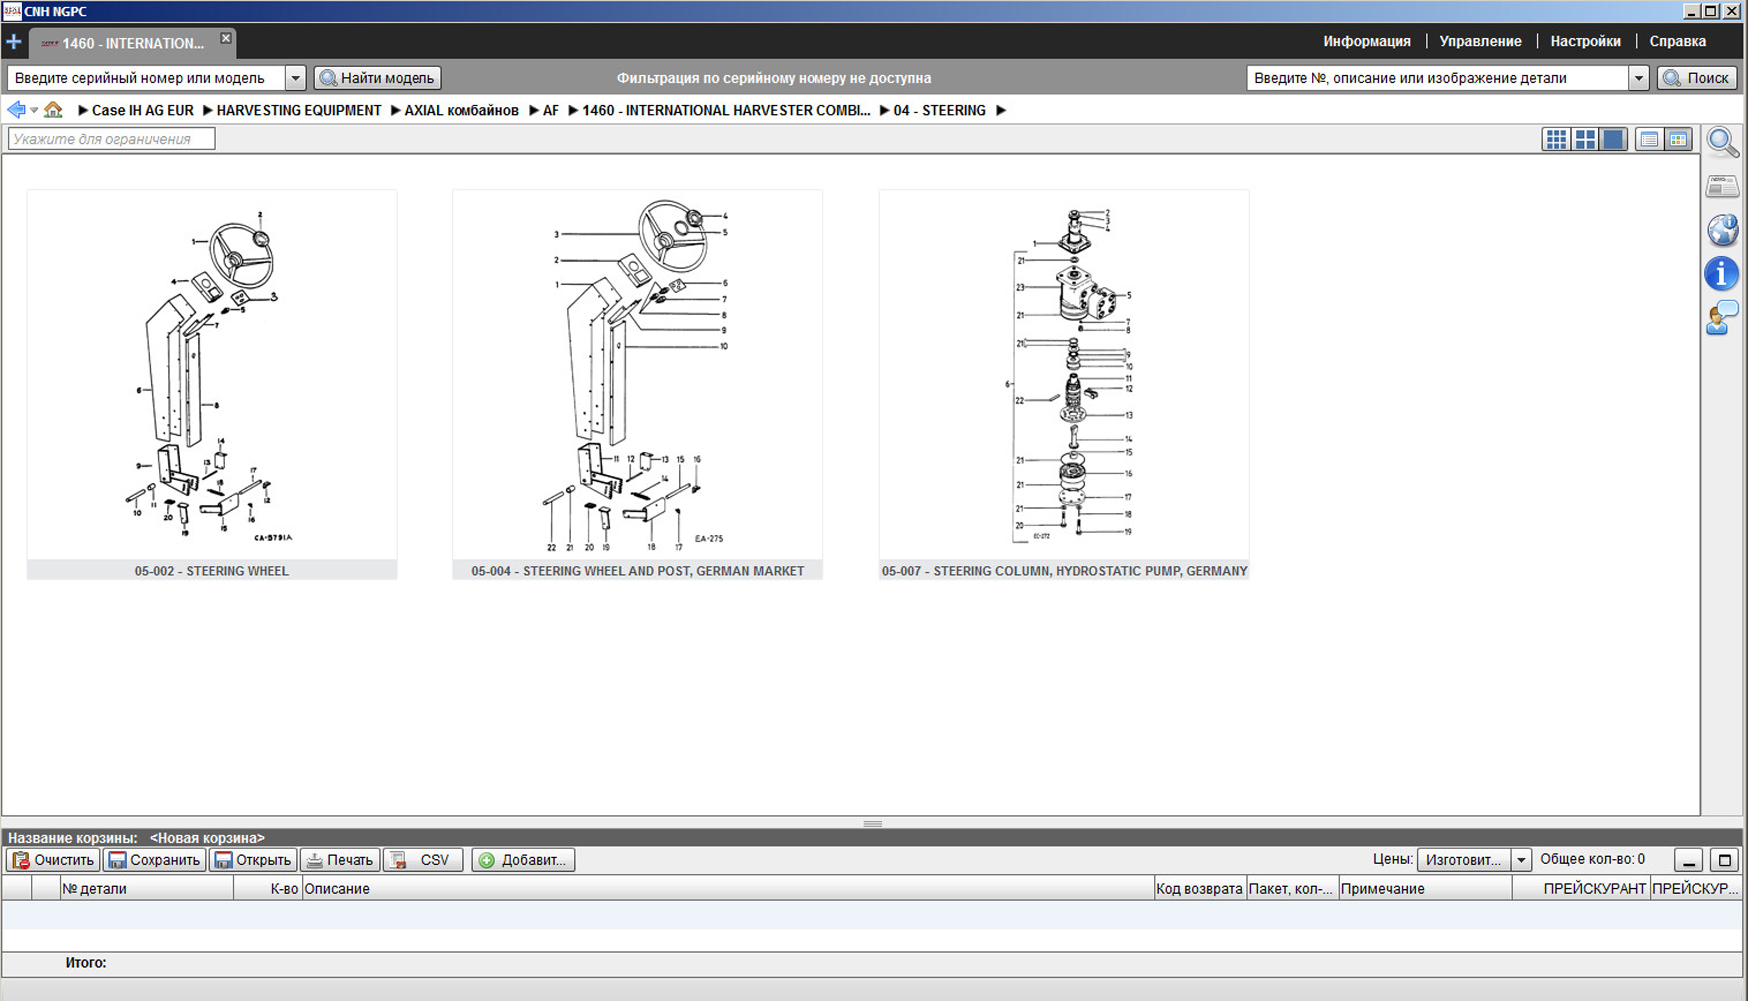Open 05-007 Steering Column Hydrostatic Pump thumbnail
1748x1001 pixels.
pos(1063,380)
